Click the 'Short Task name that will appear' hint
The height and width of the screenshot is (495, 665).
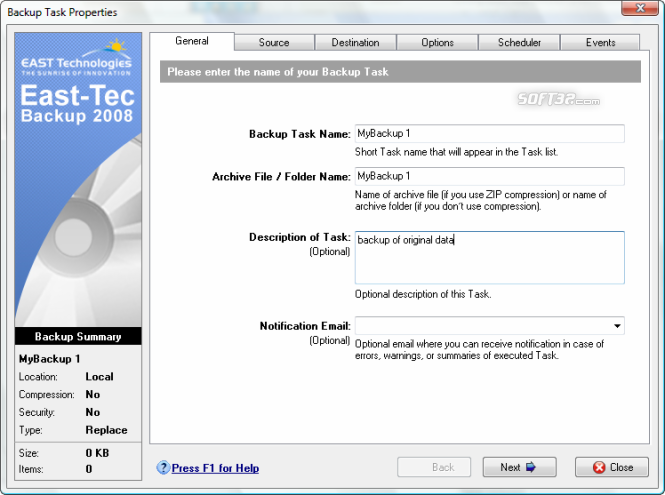(456, 152)
